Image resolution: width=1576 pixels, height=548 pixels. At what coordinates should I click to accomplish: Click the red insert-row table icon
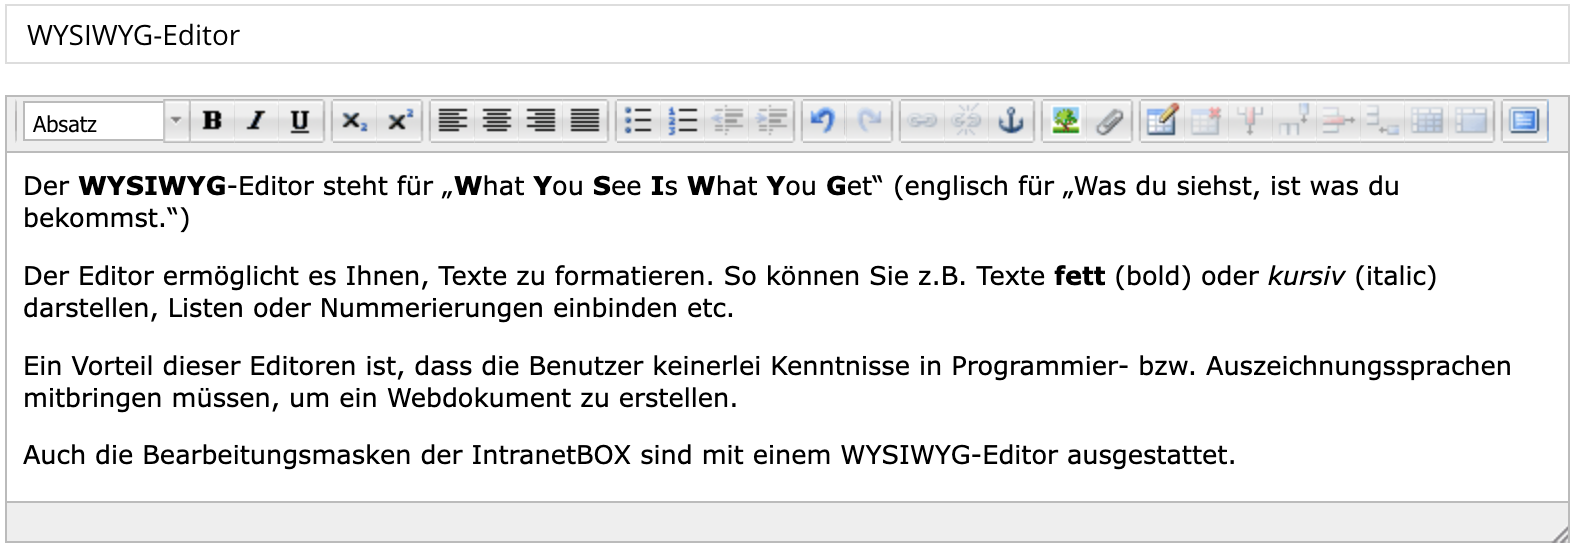(1337, 121)
